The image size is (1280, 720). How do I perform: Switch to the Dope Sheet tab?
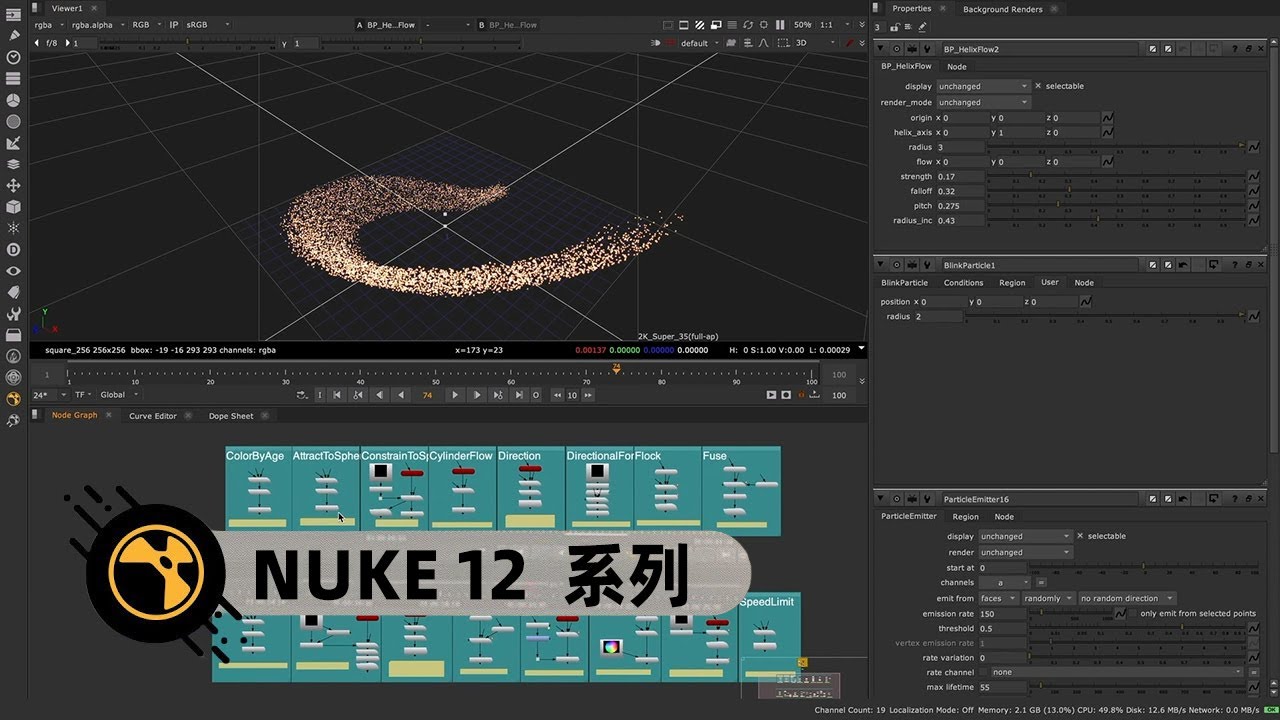231,416
